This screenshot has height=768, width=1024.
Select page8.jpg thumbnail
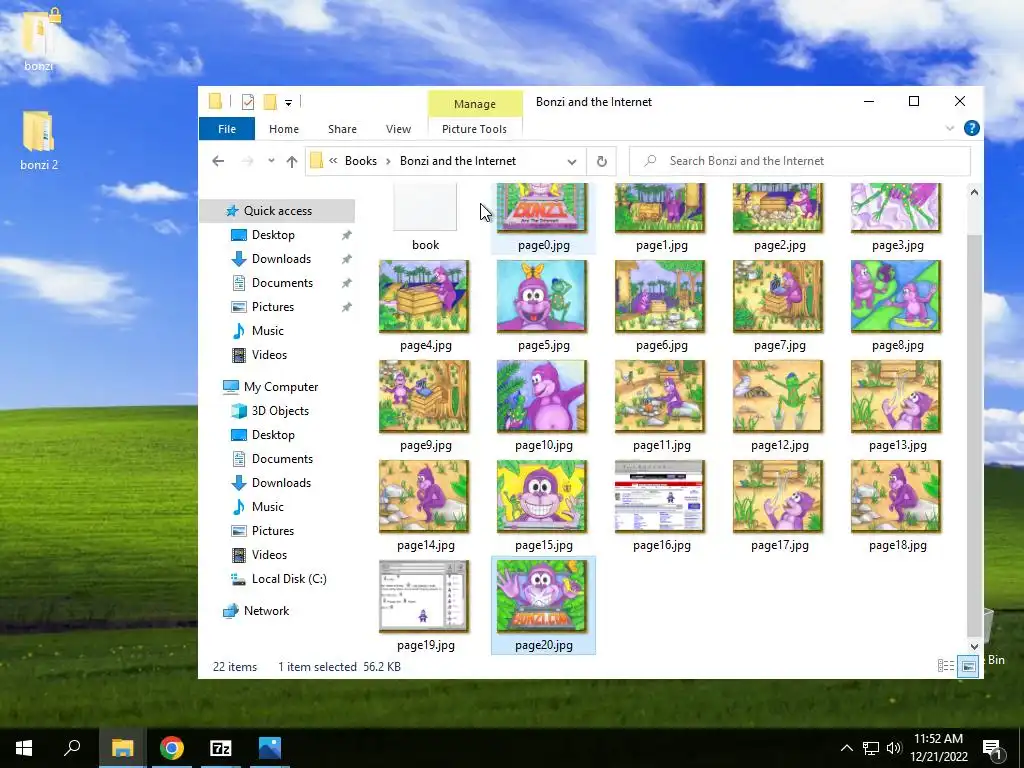(896, 296)
